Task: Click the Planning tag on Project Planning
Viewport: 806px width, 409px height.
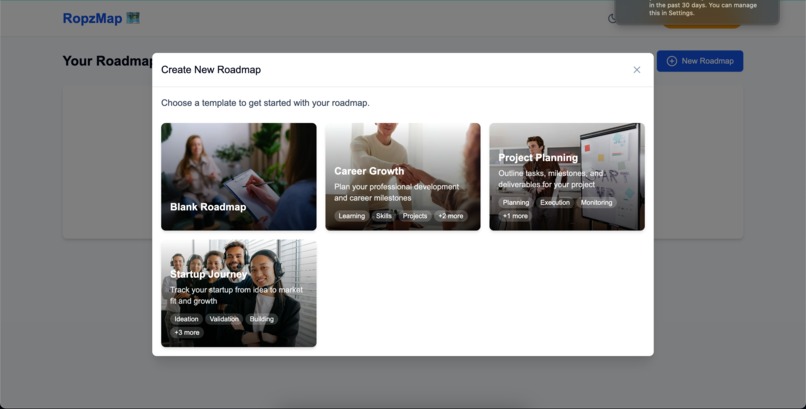Action: point(516,202)
